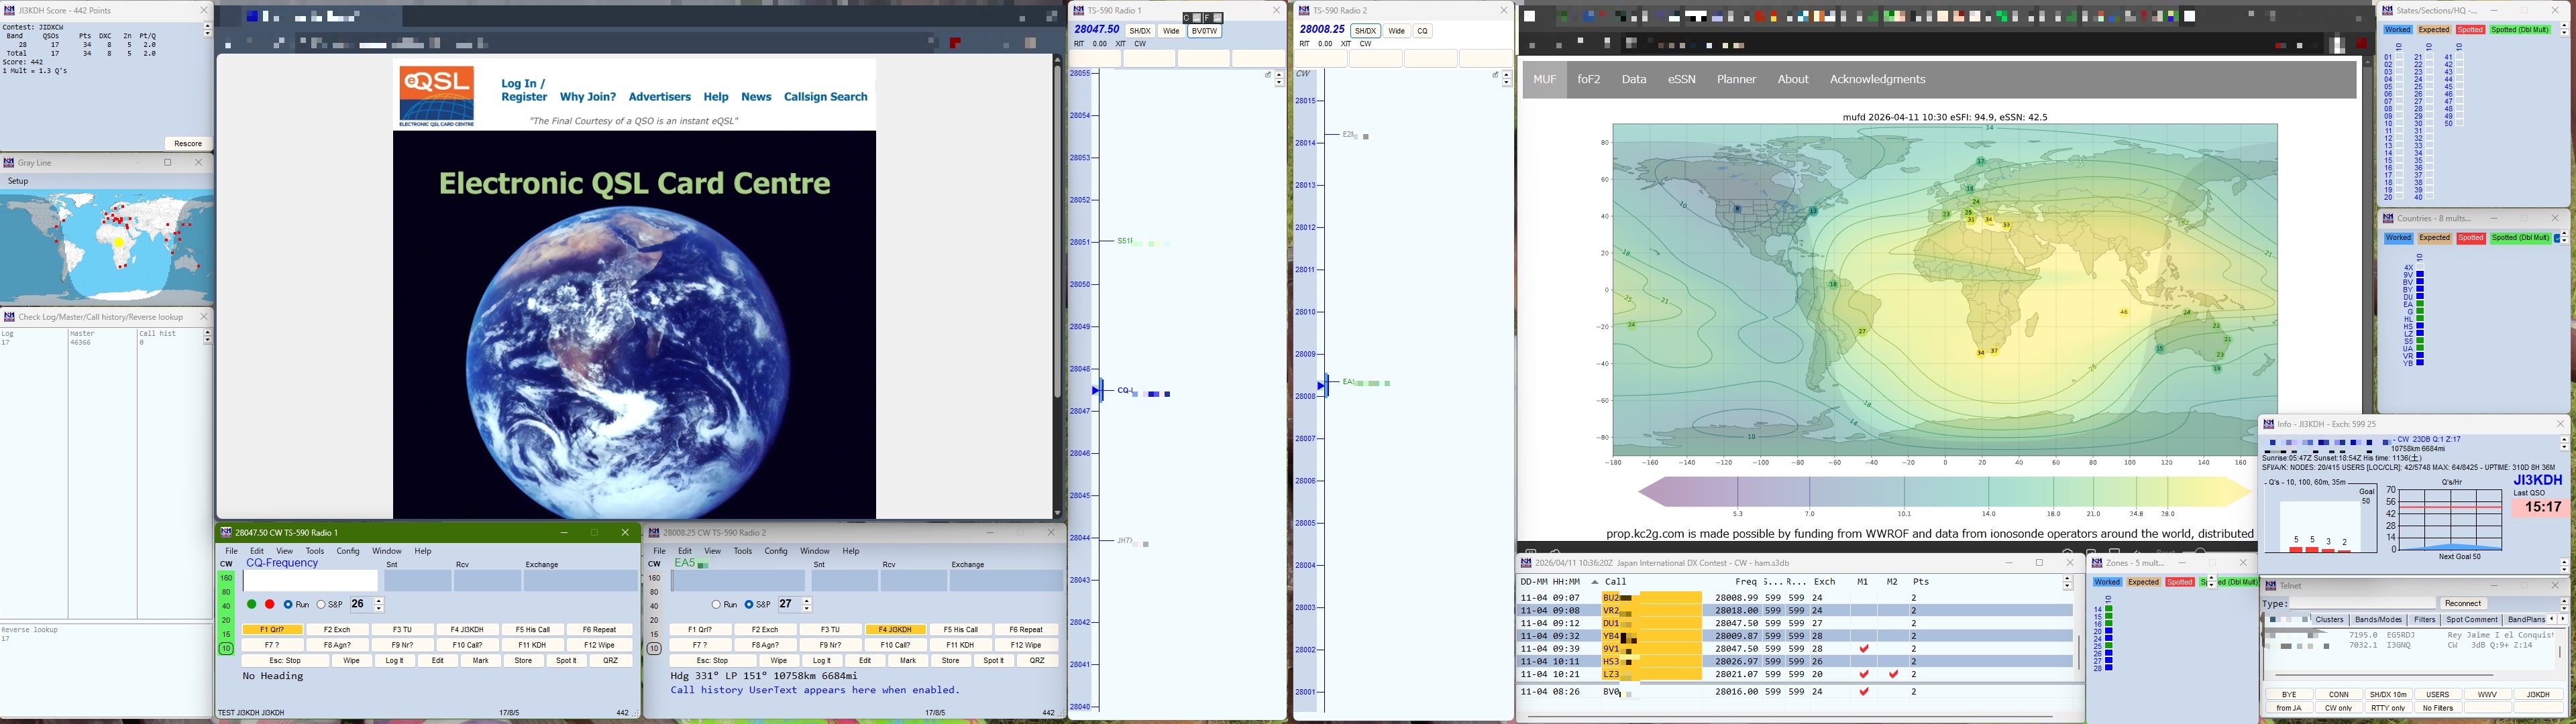
Task: Click the N1MM icon in Telnet title bar
Action: [x=2270, y=585]
